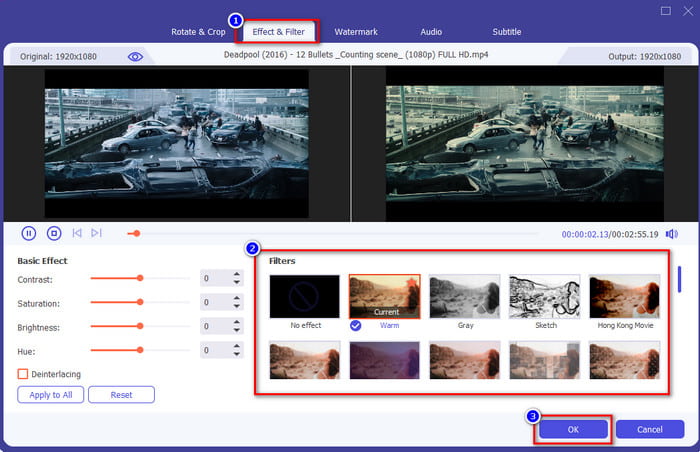This screenshot has height=452, width=700.
Task: Select the No effect filter
Action: coord(304,297)
